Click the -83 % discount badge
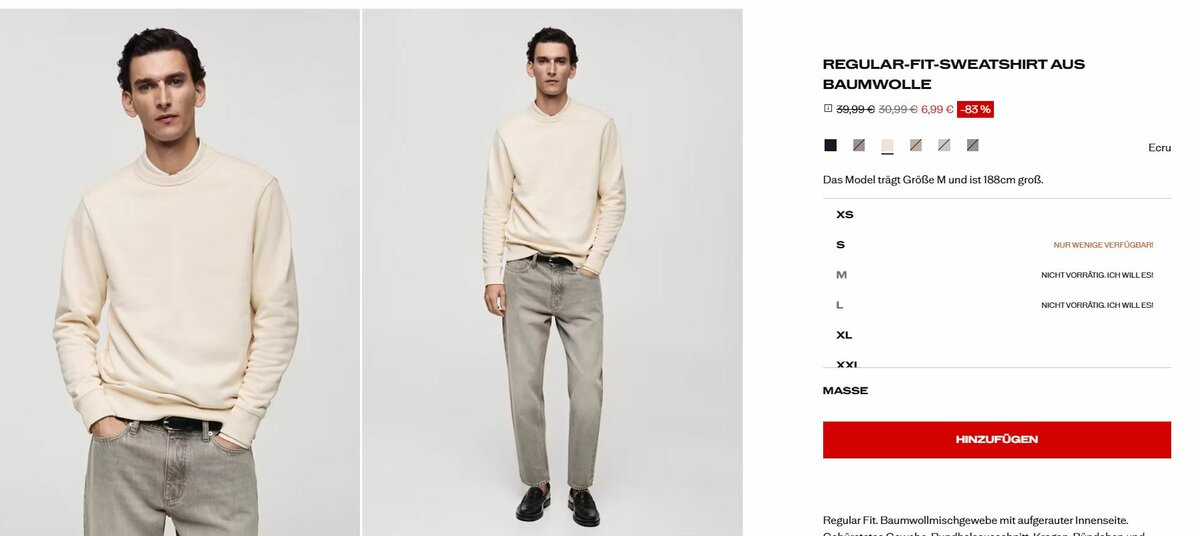Viewport: 1200px width, 536px height. click(x=975, y=109)
